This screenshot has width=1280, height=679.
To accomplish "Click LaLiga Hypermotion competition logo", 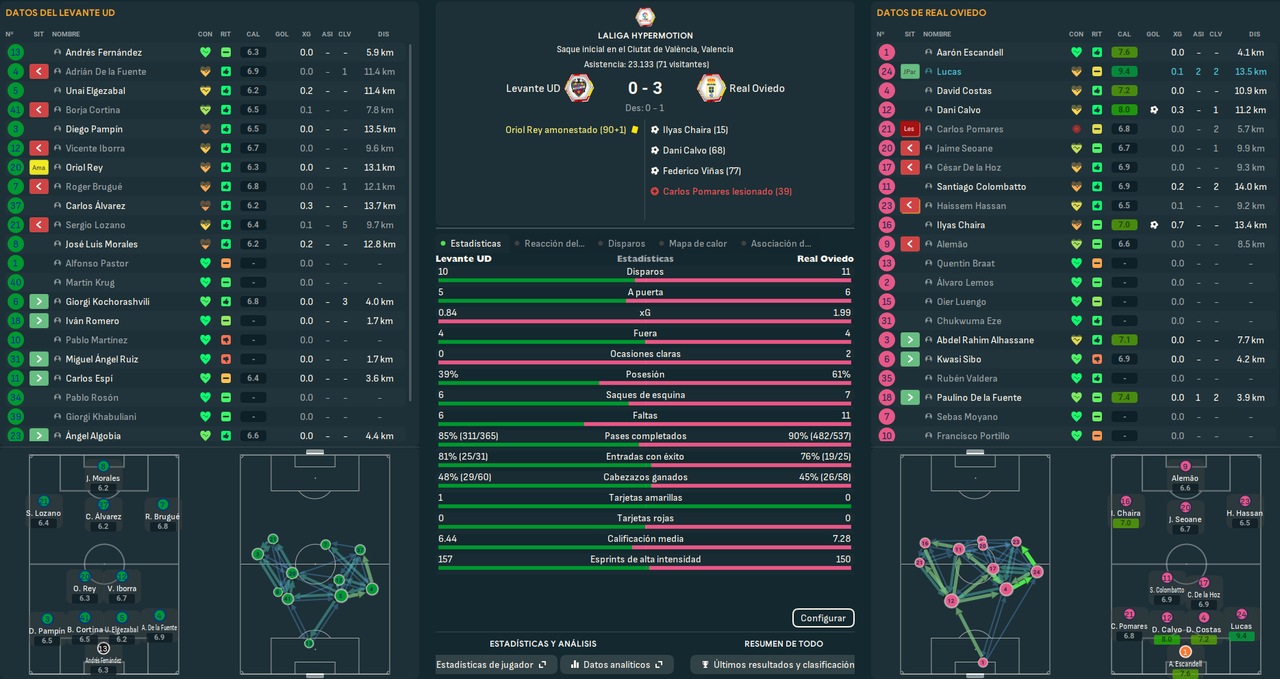I will point(645,16).
